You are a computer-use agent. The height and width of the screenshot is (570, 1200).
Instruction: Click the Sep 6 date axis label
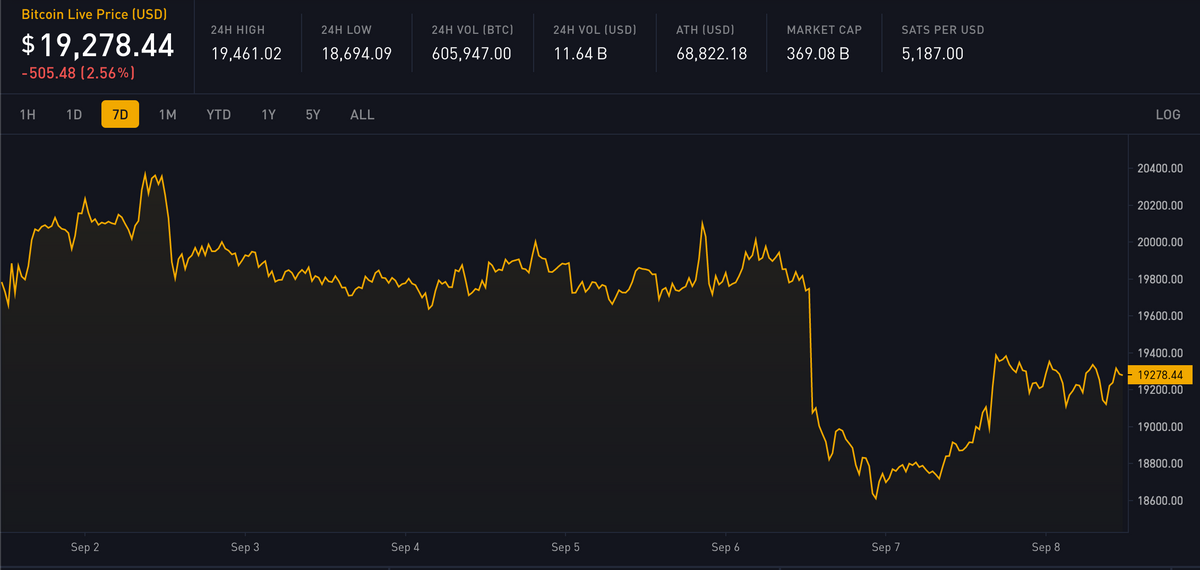point(725,547)
